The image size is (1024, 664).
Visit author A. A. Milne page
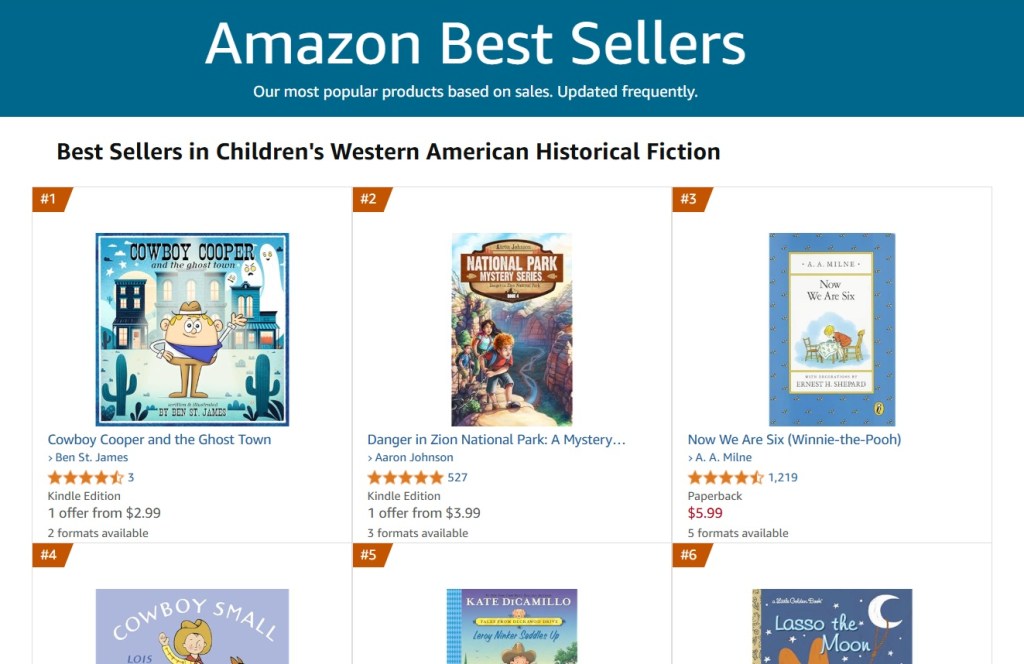point(722,457)
